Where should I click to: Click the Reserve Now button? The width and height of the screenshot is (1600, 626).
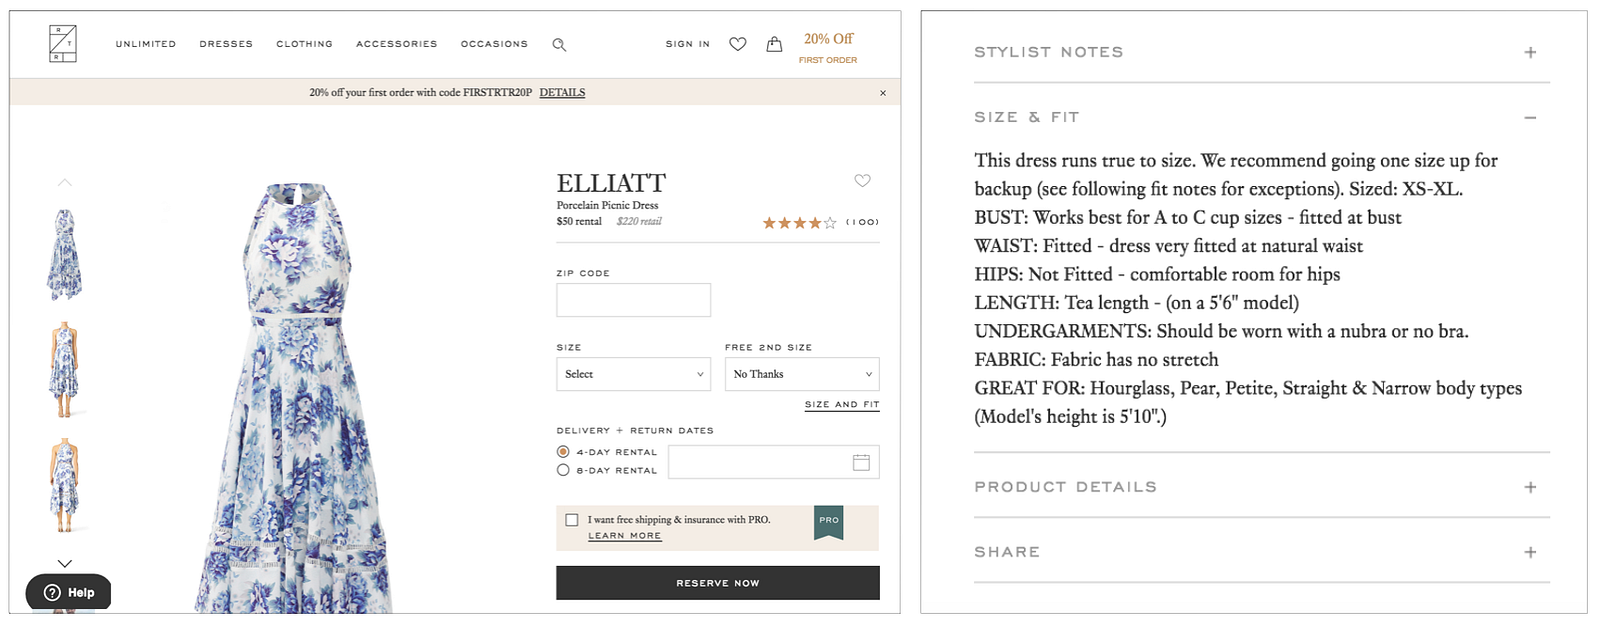[x=717, y=583]
